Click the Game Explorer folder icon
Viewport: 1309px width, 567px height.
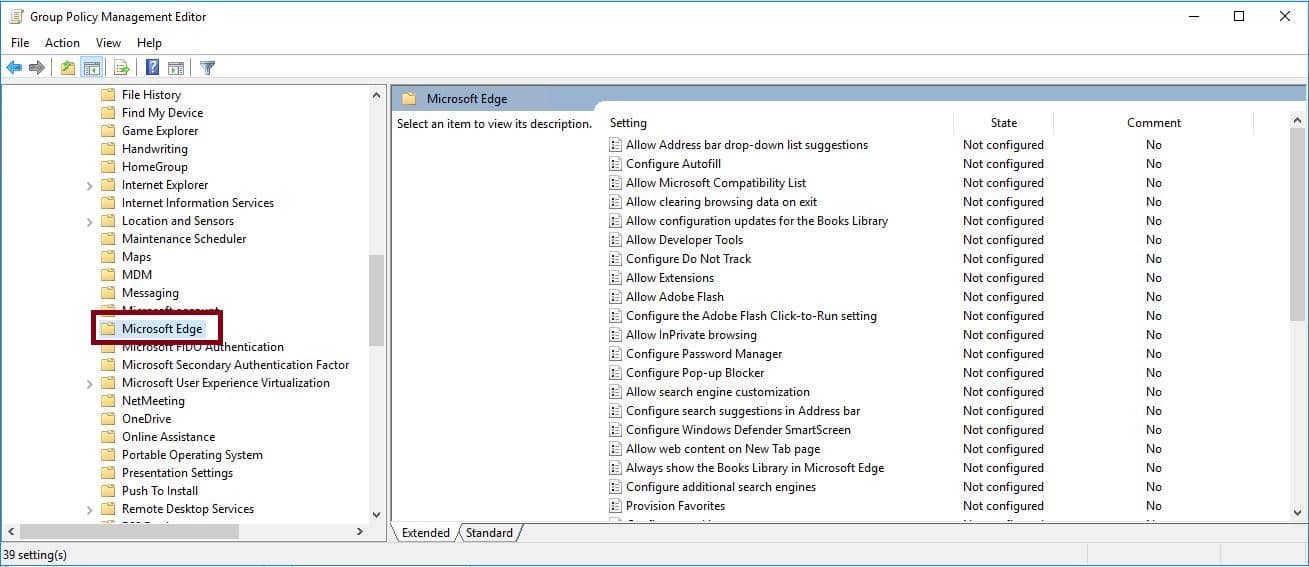[x=108, y=131]
